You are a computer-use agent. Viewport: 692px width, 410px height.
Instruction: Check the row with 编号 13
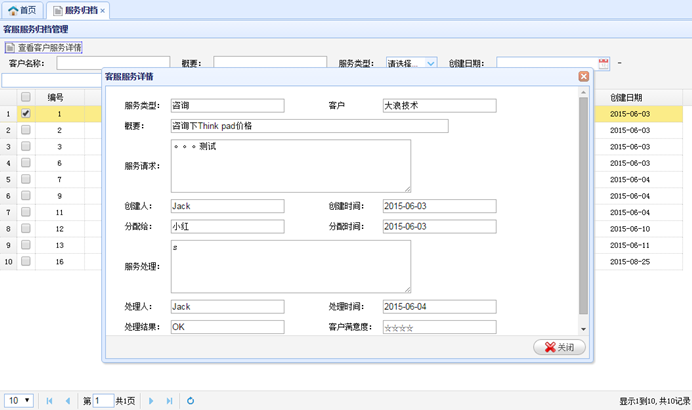[x=26, y=245]
